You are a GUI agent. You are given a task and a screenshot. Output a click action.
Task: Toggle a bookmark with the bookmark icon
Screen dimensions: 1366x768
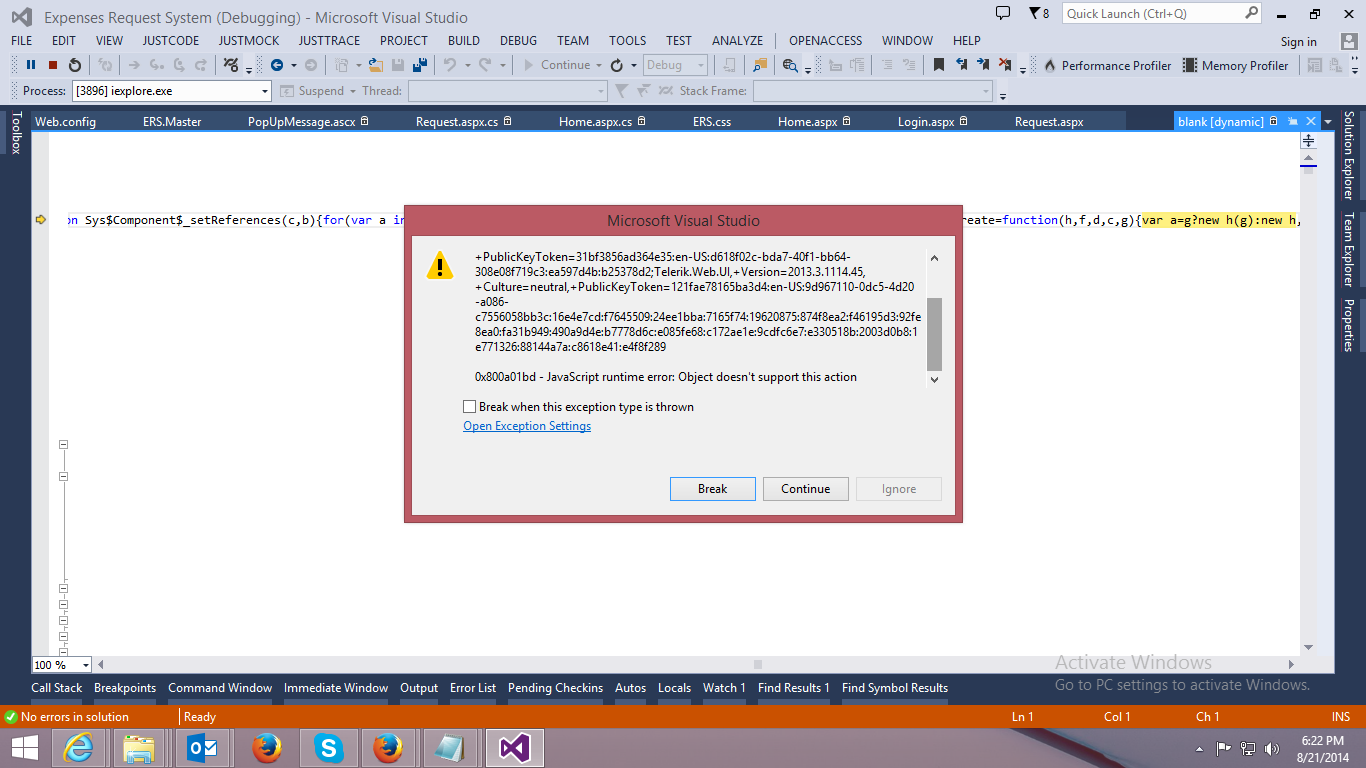coord(939,65)
